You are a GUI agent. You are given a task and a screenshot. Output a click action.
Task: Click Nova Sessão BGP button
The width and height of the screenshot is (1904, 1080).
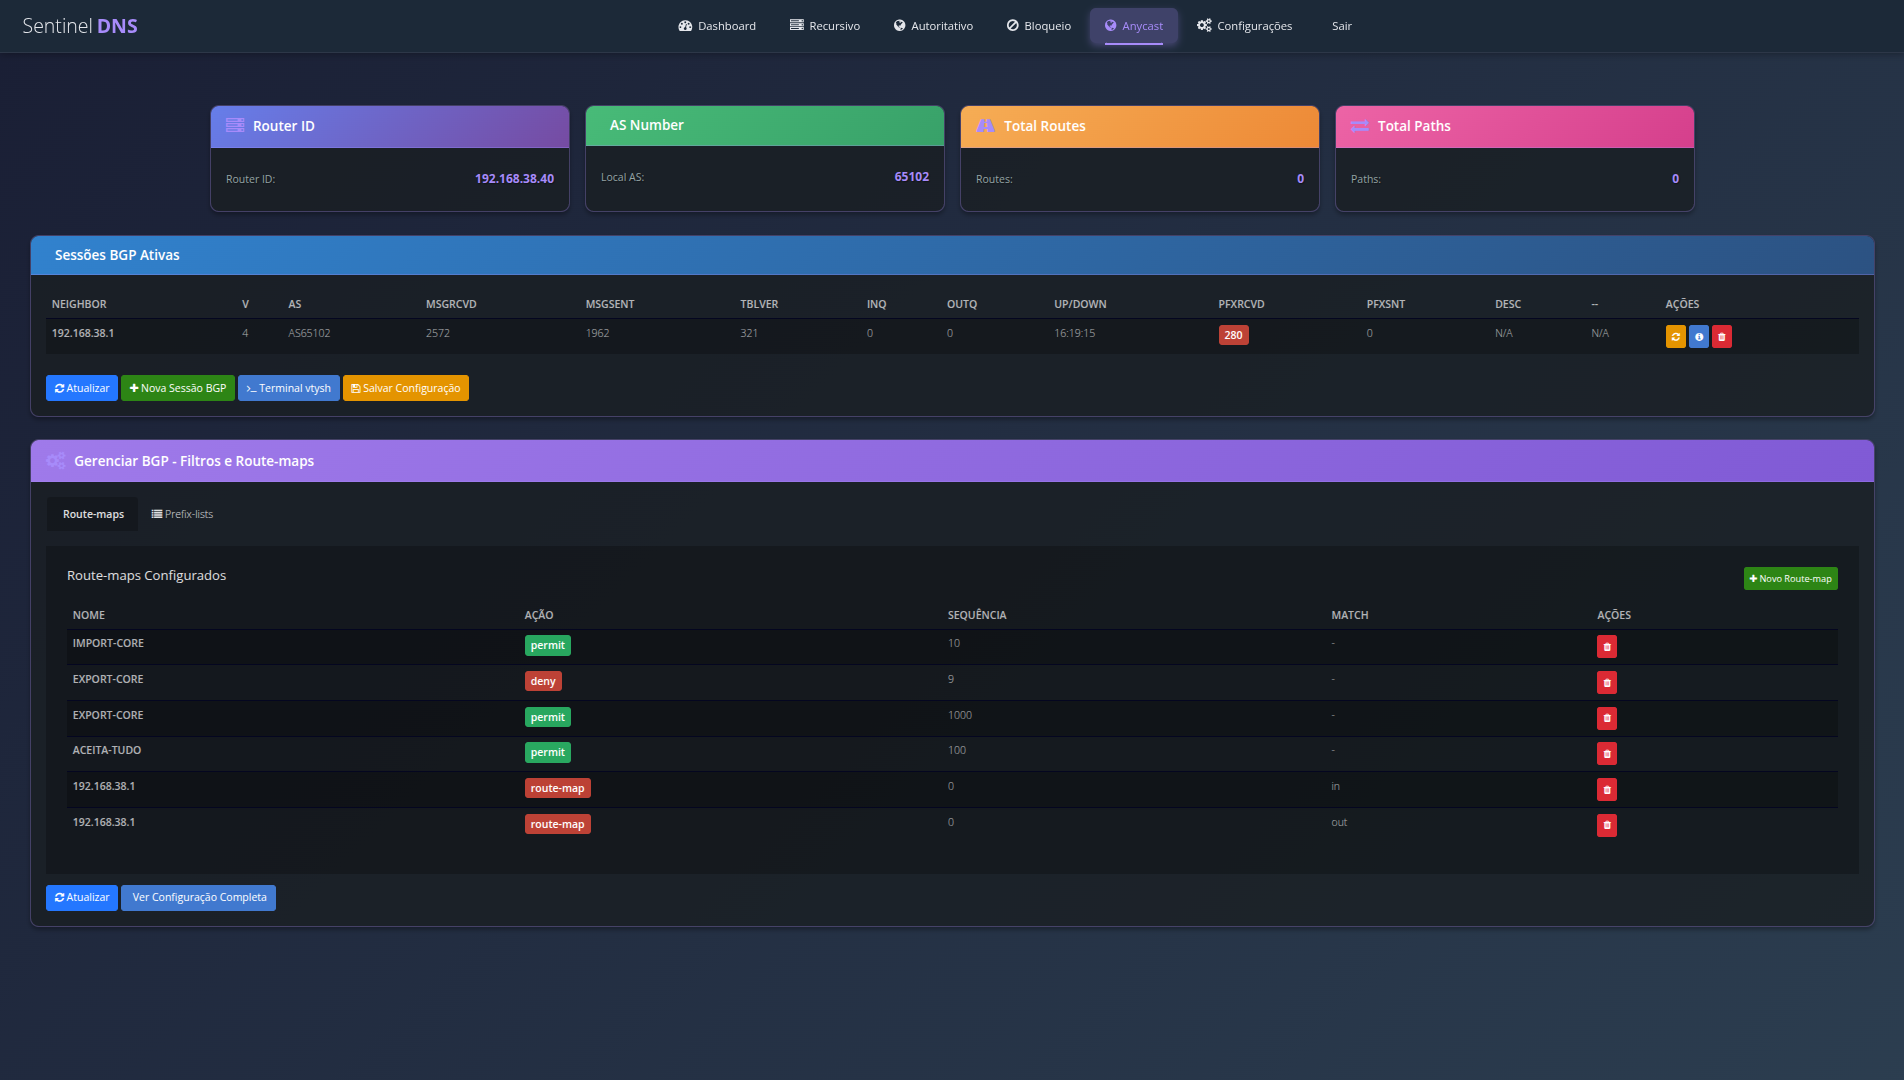(178, 388)
